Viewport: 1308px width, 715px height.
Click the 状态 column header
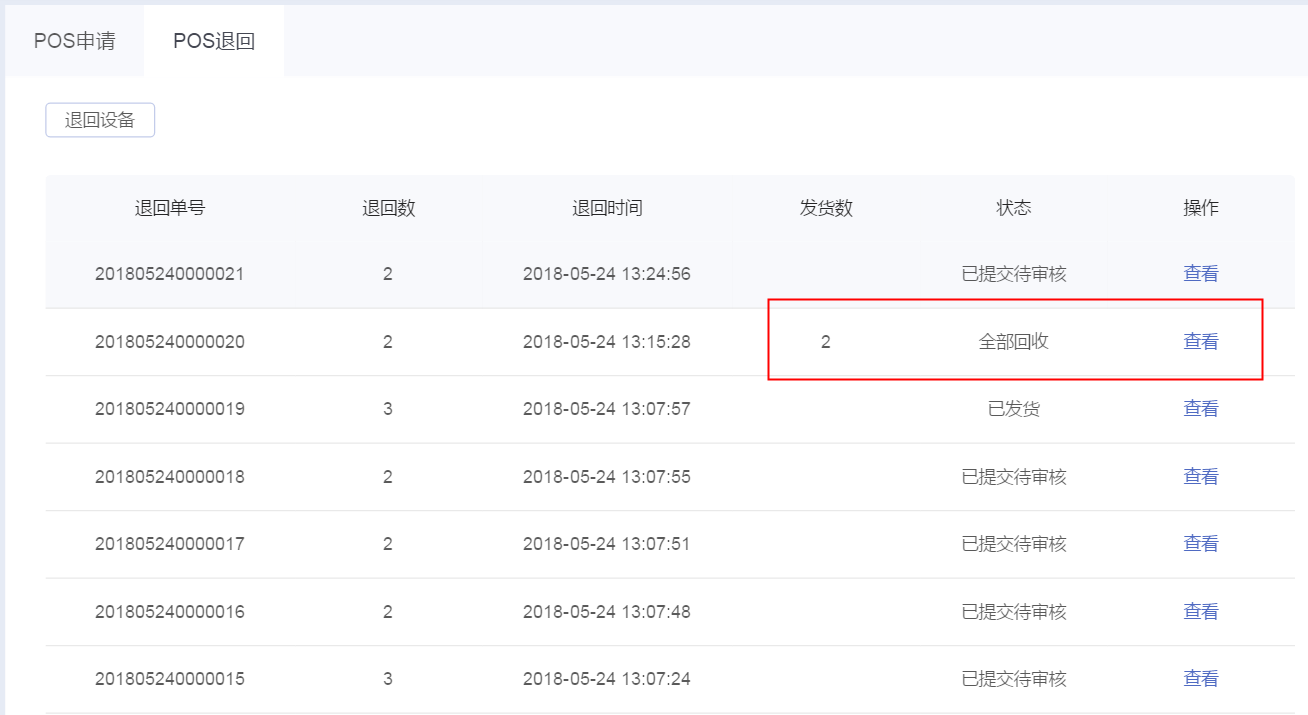coord(1014,208)
